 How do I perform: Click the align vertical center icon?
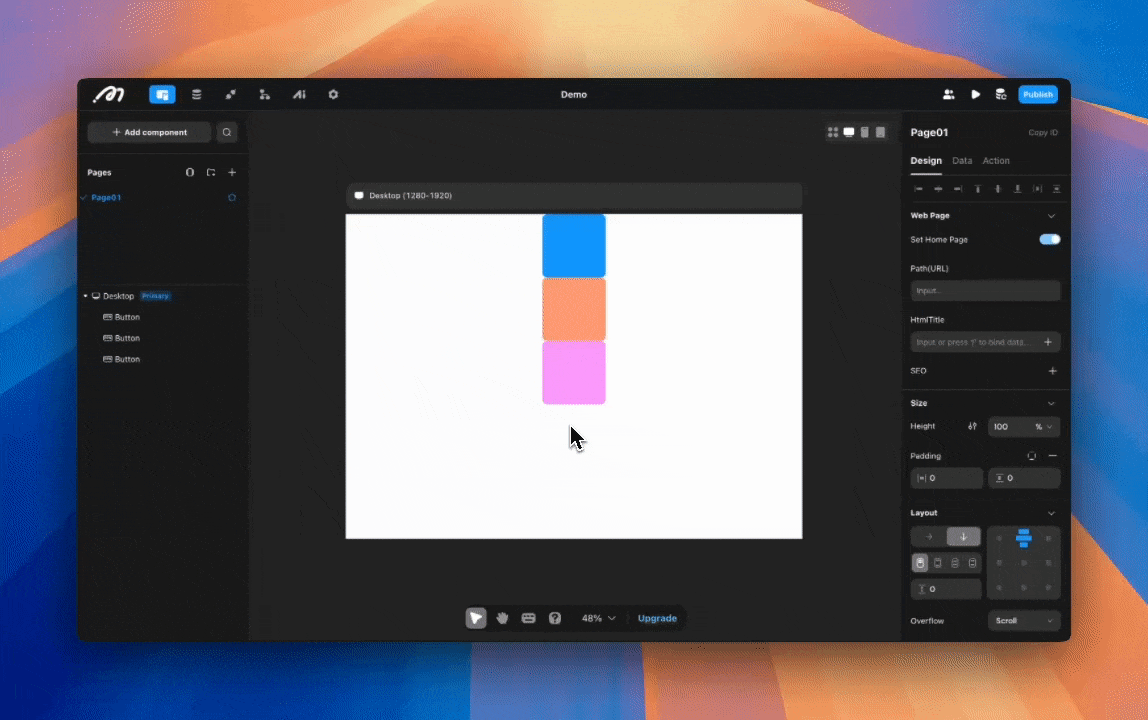pos(997,189)
